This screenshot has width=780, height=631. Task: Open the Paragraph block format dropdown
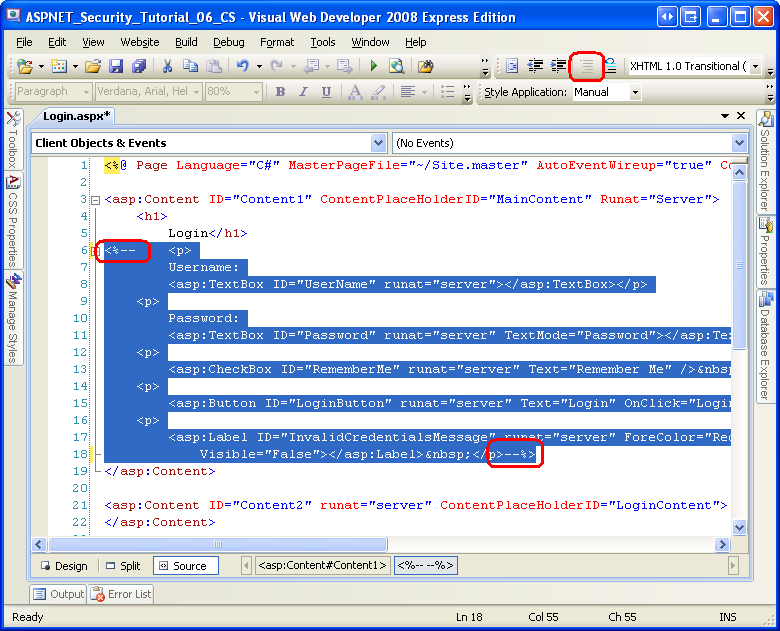(86, 92)
